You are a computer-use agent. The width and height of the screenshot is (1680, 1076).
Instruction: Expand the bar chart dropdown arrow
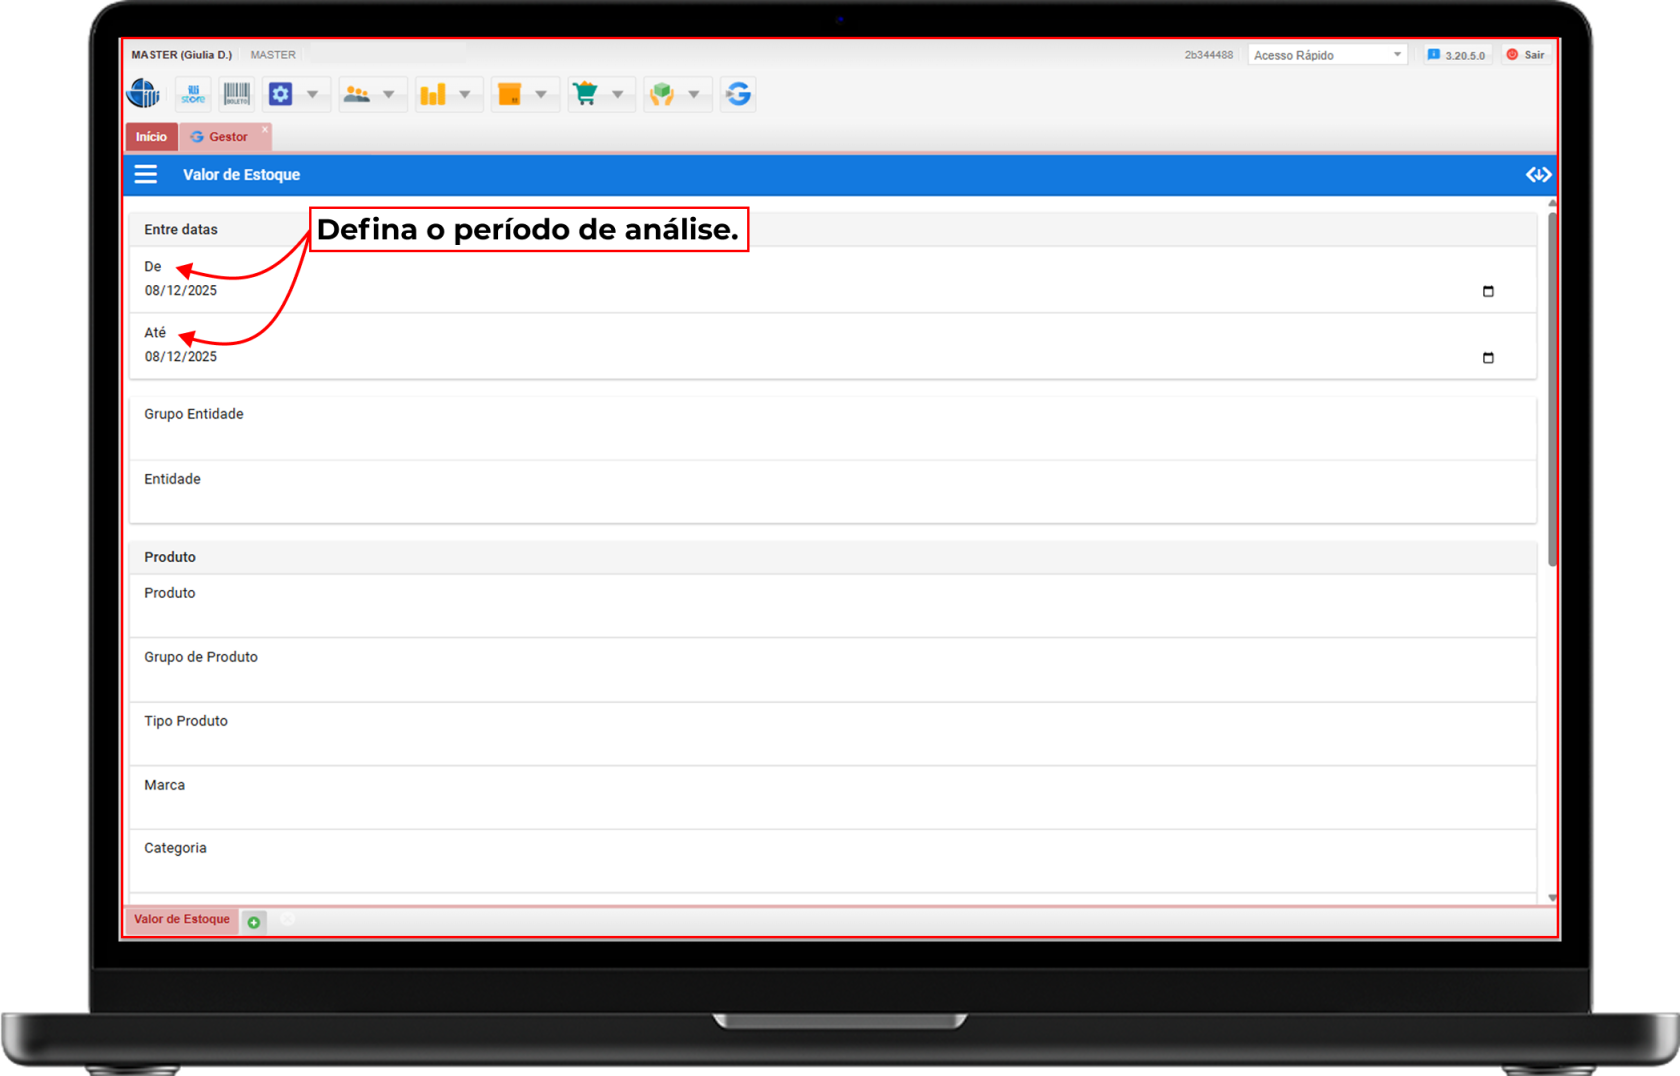point(464,94)
